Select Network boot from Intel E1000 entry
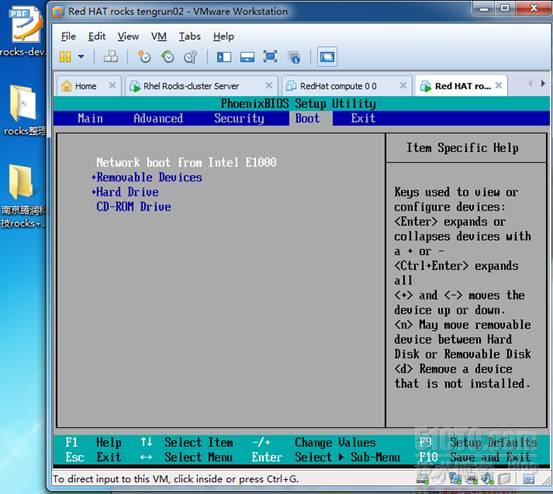Screen dimensions: 553x494 (x=186, y=162)
